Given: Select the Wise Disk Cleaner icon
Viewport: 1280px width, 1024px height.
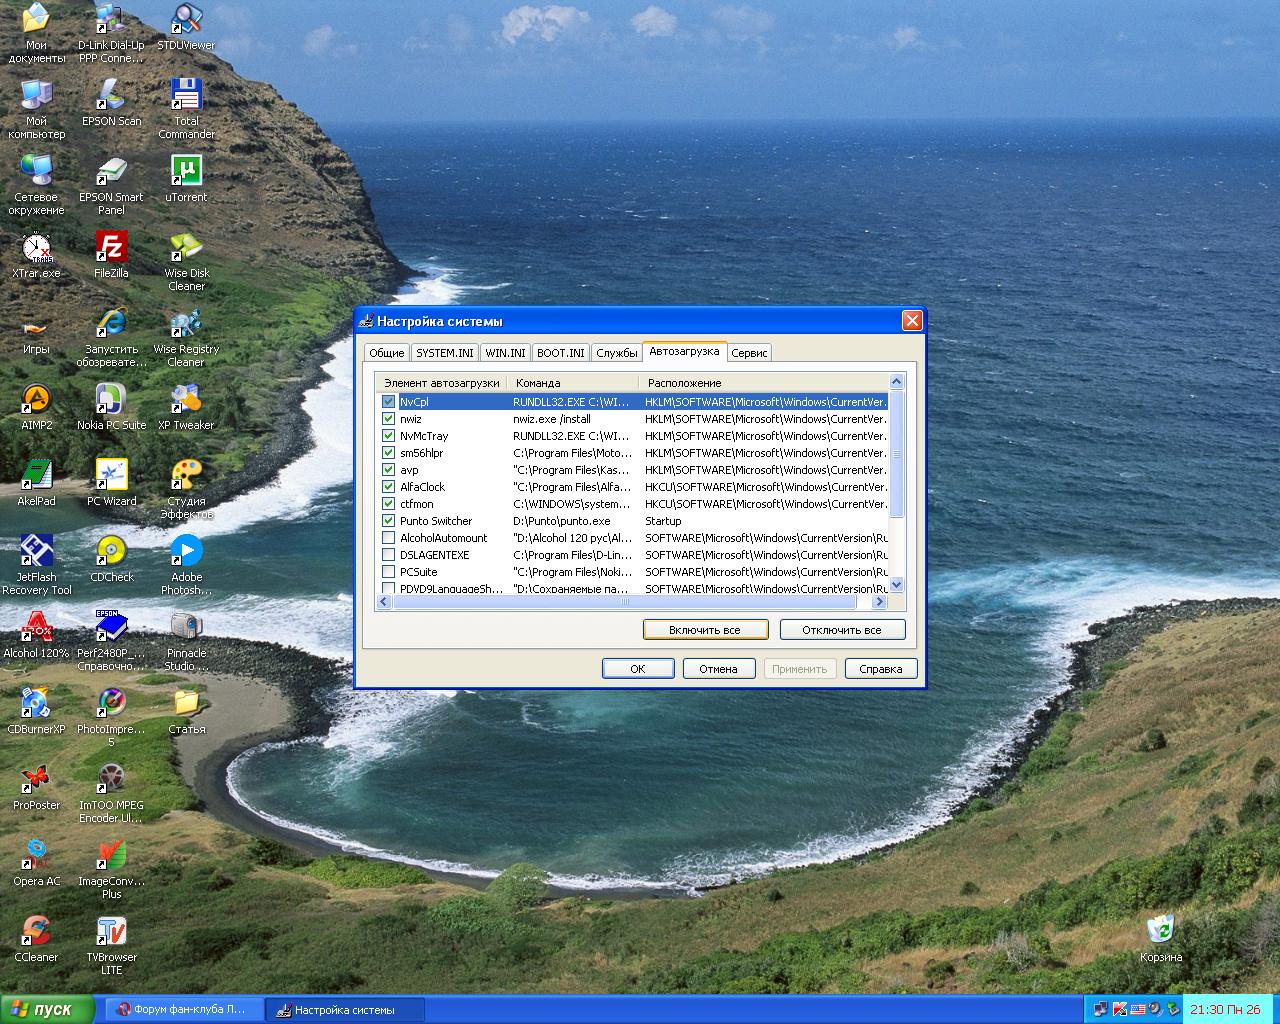Looking at the screenshot, I should (x=186, y=248).
